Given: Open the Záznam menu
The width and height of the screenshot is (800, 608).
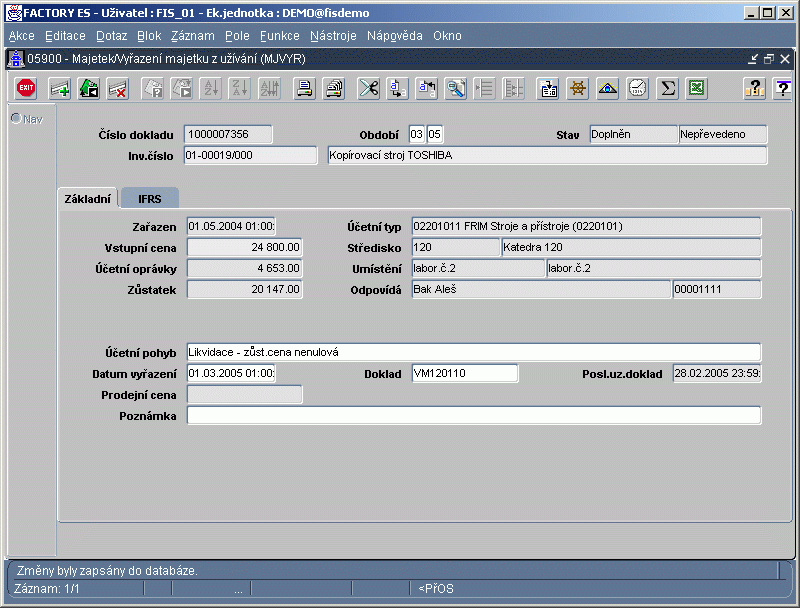Looking at the screenshot, I should click(192, 36).
